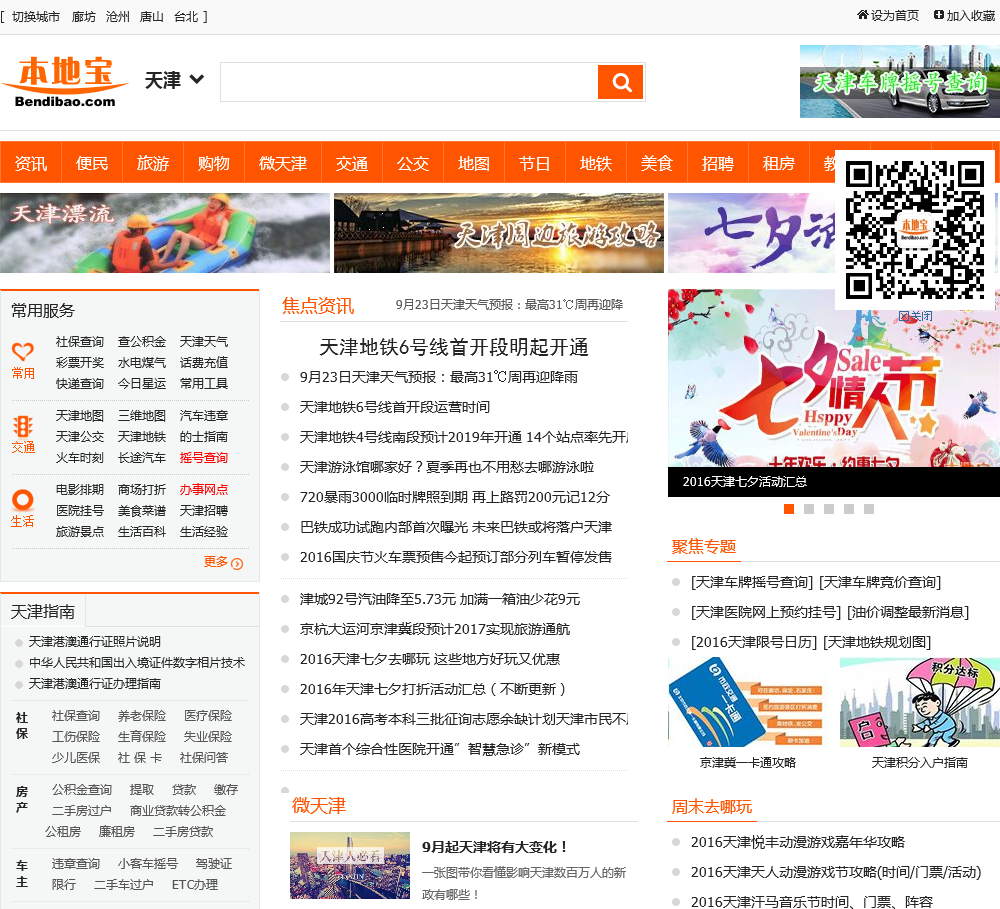Click 设为首页 home icon link
Image resolution: width=1000 pixels, height=909 pixels.
(x=888, y=15)
